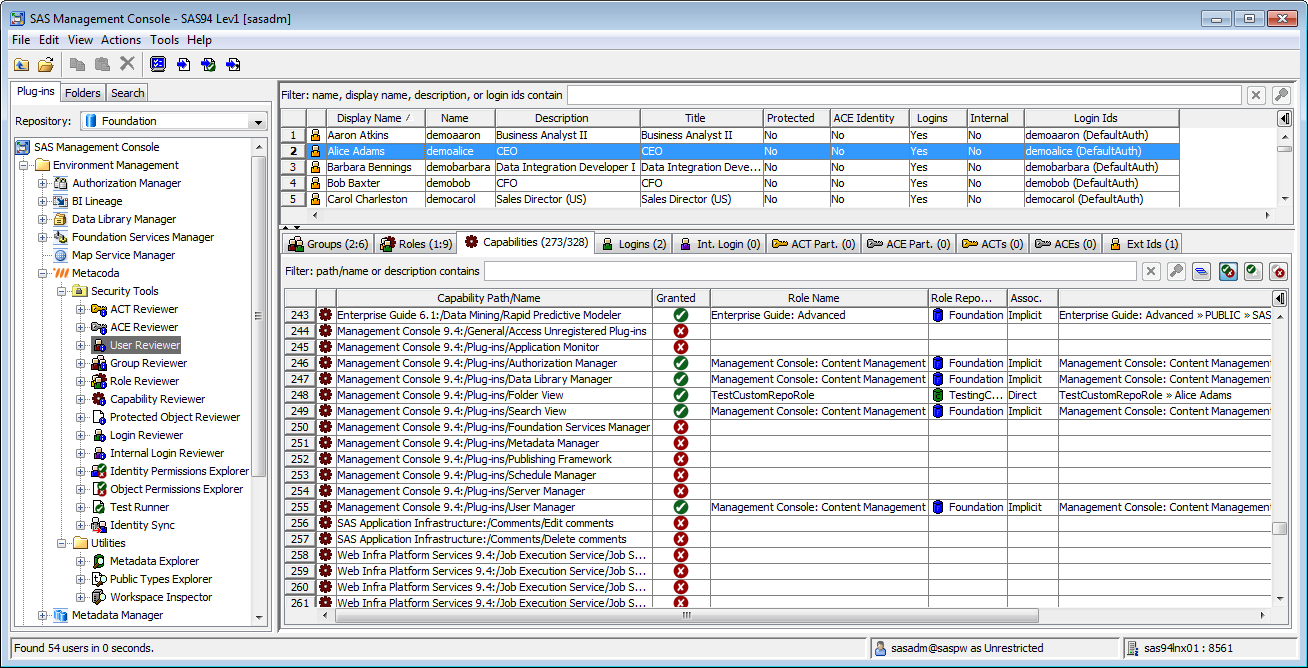Open the Repository Foundation dropdown

tap(259, 121)
